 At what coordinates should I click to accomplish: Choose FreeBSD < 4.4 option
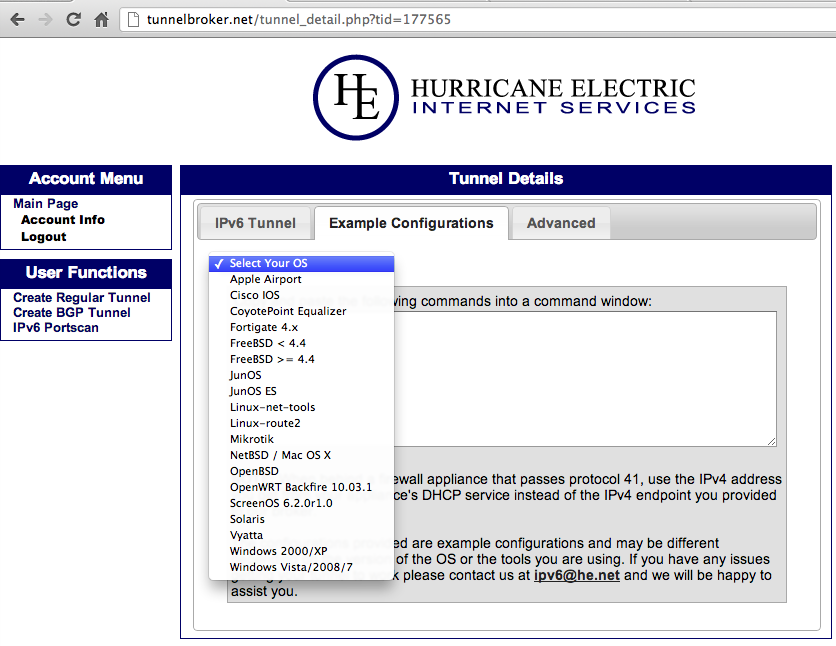pos(301,343)
